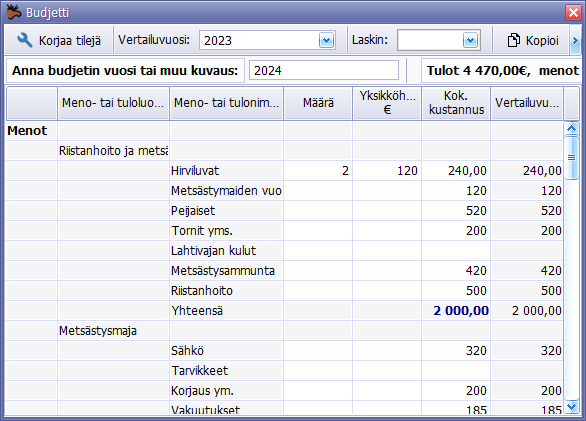
Task: Expand the toolbar overflow arrow
Action: [x=575, y=40]
